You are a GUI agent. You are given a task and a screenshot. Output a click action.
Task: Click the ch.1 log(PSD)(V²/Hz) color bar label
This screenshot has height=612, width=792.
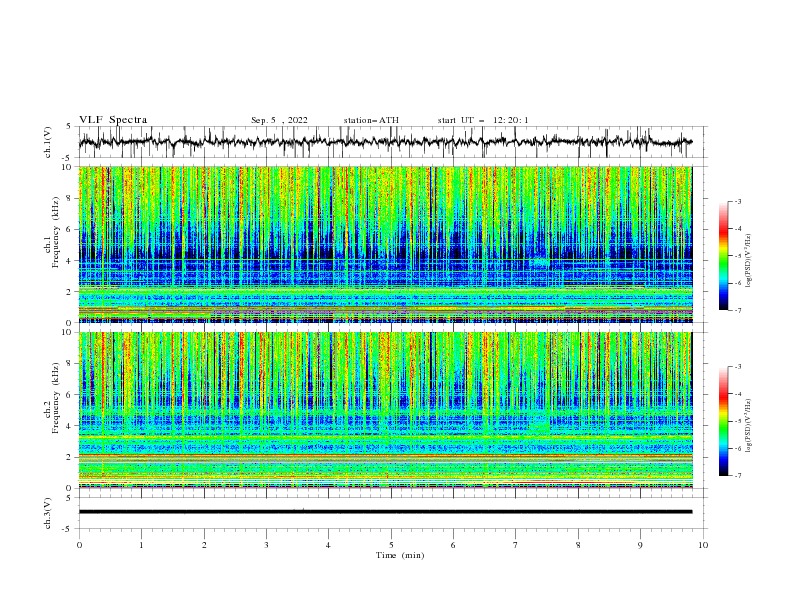click(x=750, y=261)
